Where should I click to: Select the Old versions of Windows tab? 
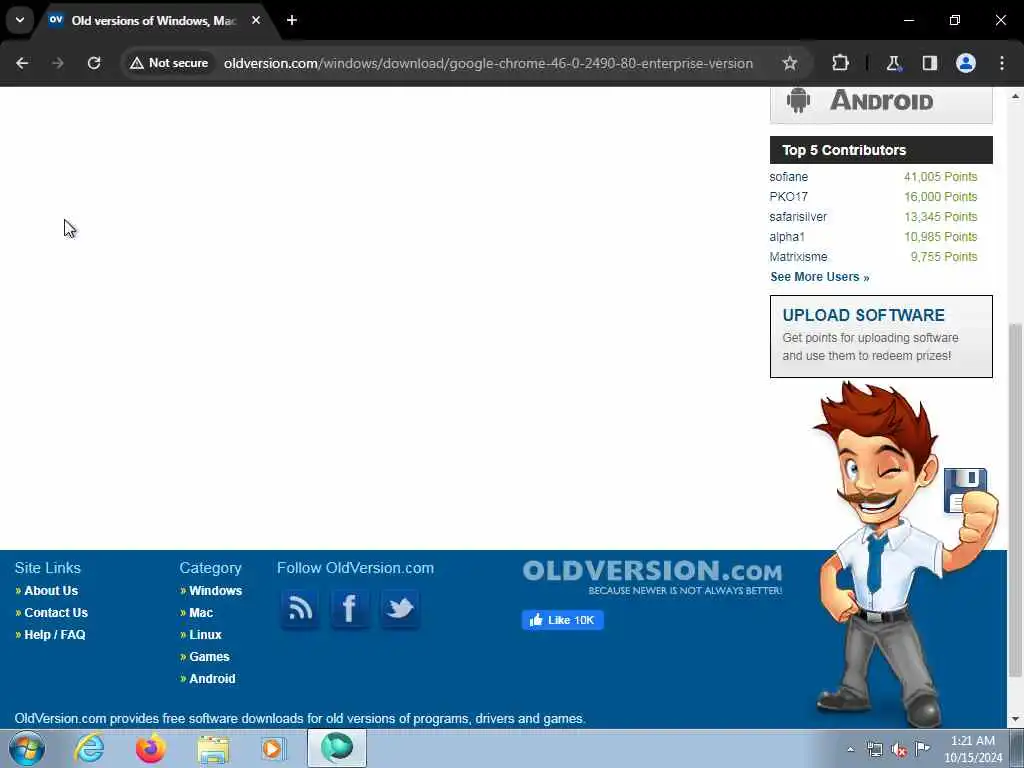coord(155,21)
